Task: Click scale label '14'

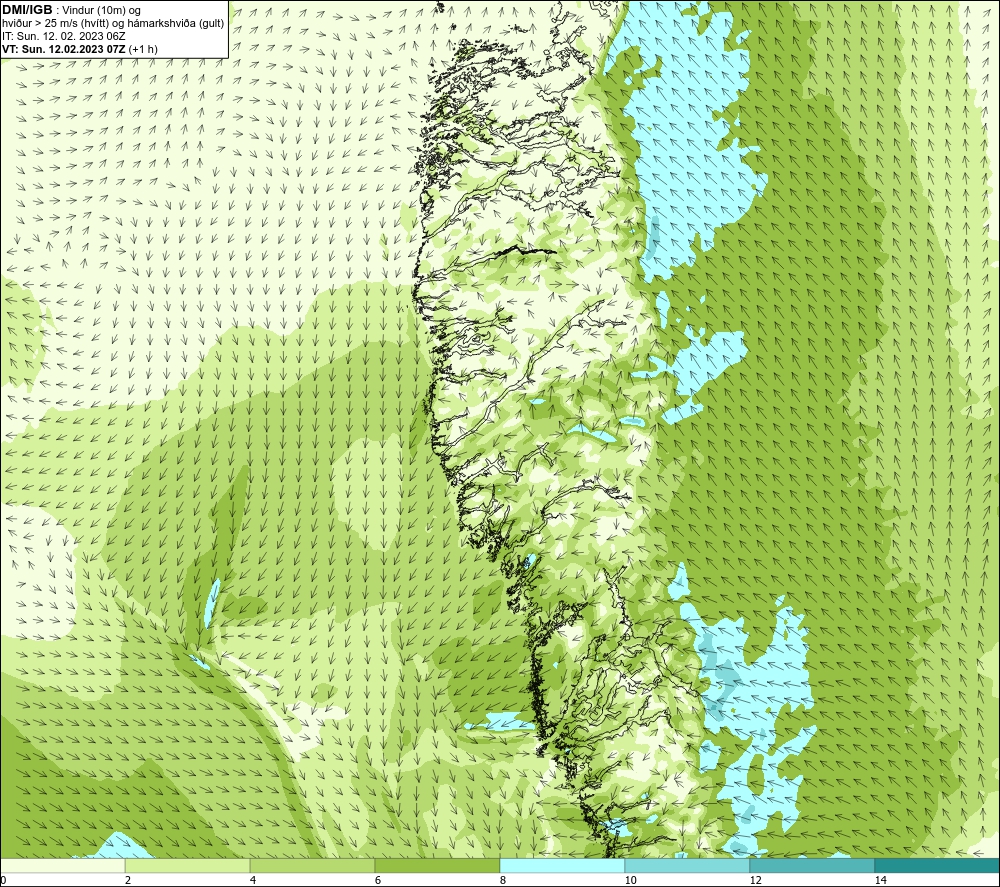Action: [x=880, y=881]
